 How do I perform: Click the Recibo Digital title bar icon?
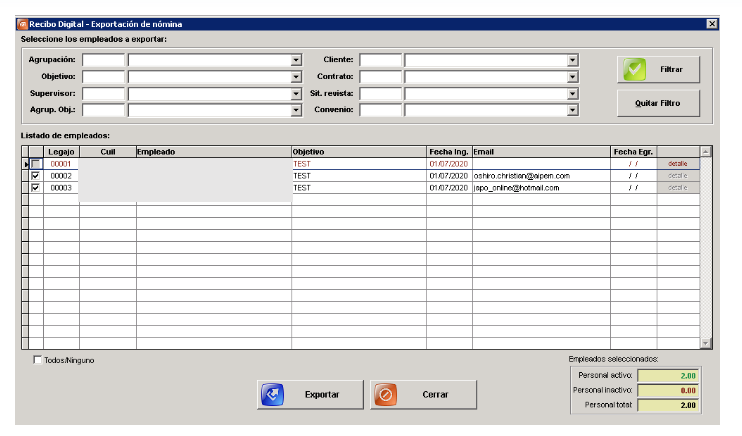22,24
